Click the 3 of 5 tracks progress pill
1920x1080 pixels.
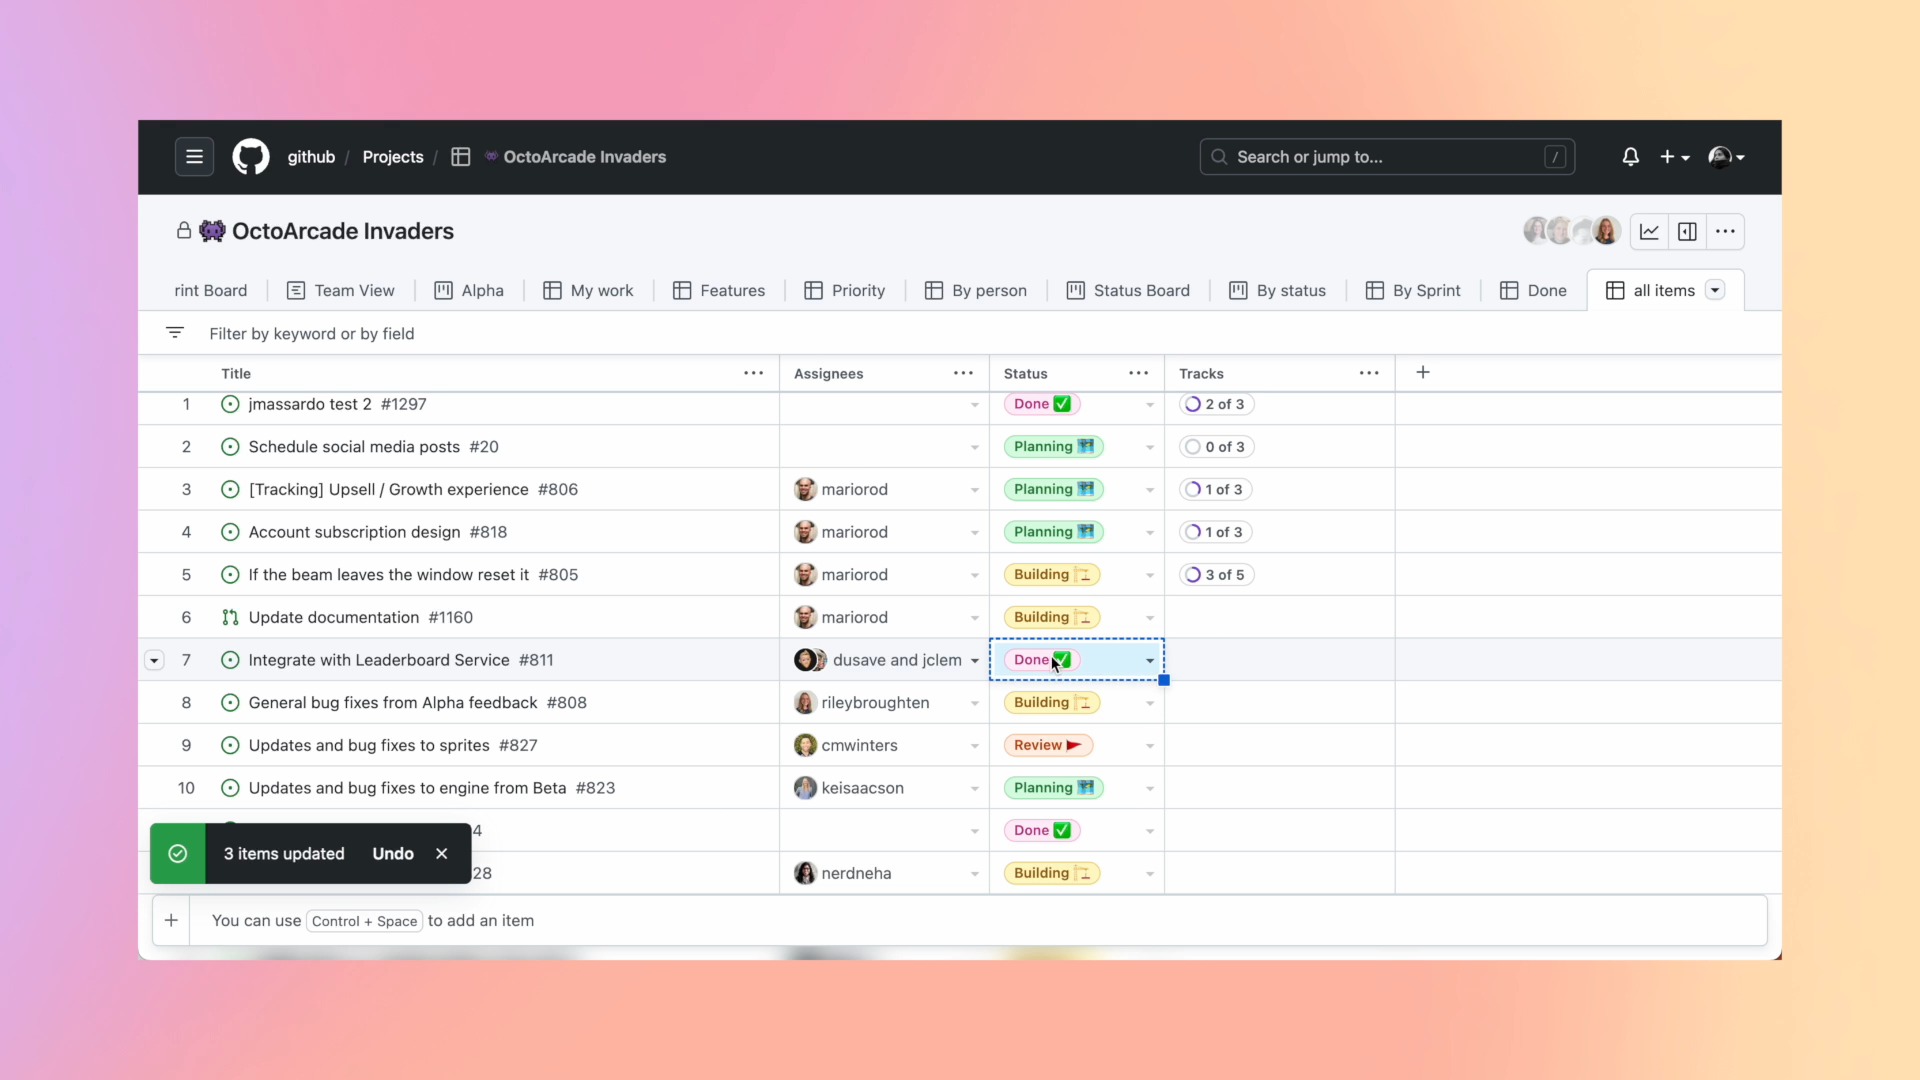click(1217, 575)
